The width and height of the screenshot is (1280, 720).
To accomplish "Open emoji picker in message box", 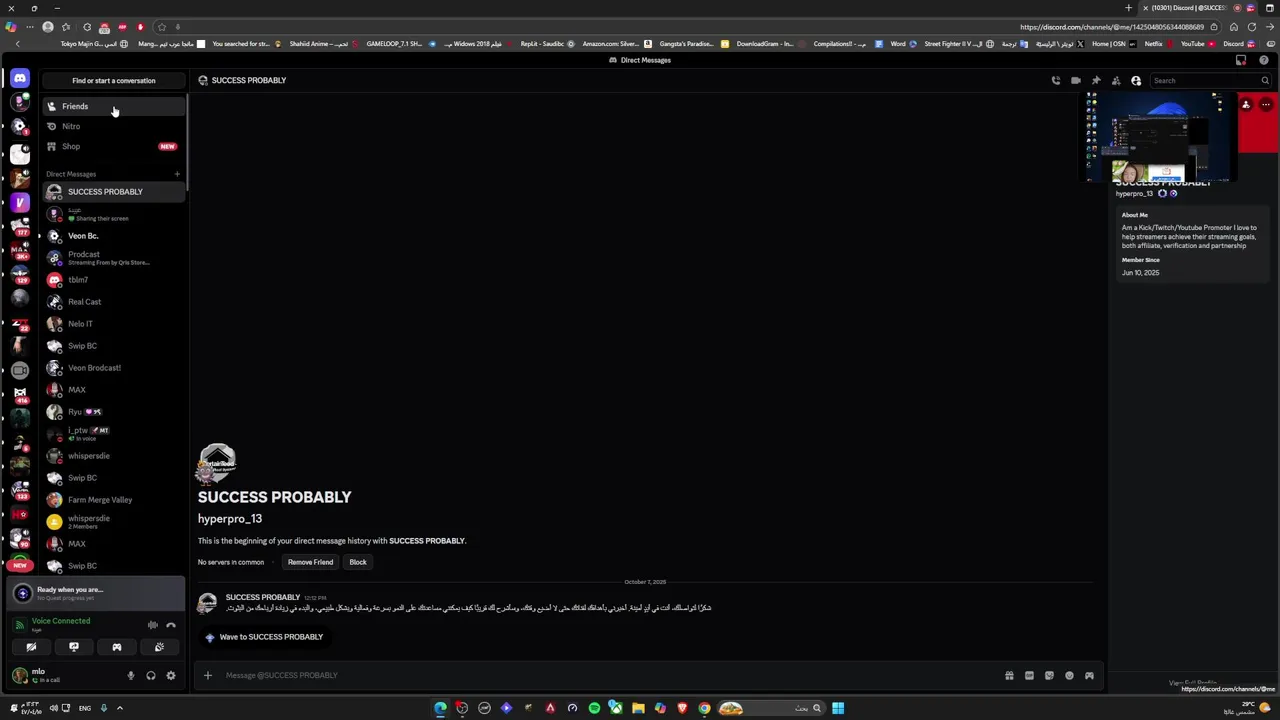I will pyautogui.click(x=1069, y=675).
